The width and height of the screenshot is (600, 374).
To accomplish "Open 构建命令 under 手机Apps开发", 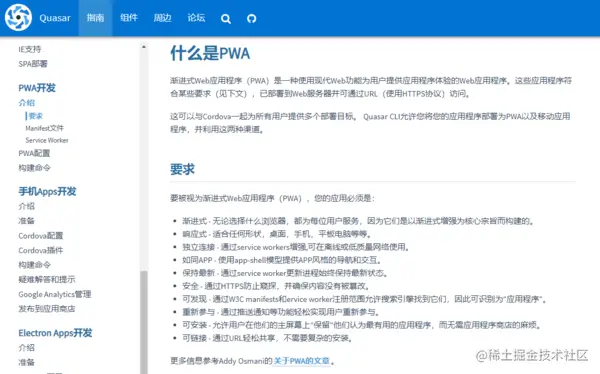I will pos(34,265).
